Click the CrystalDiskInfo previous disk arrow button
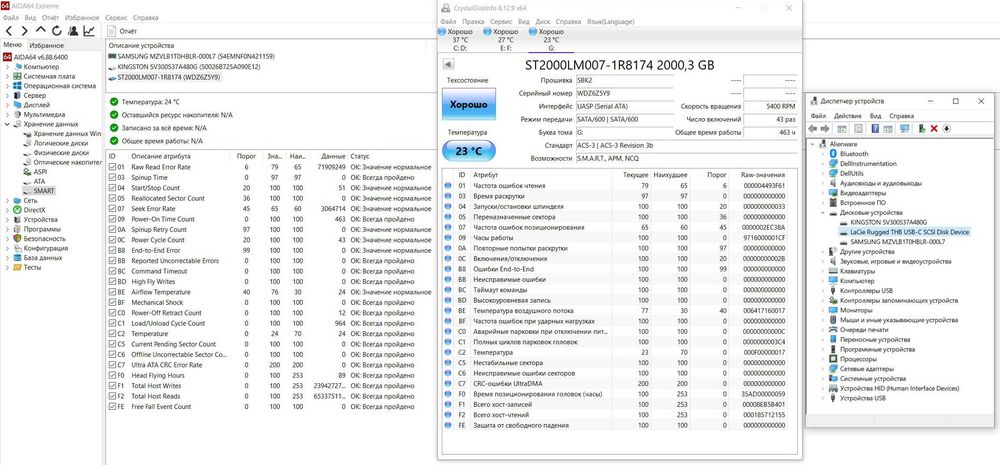Viewport: 1000px width, 465px height. (448, 64)
